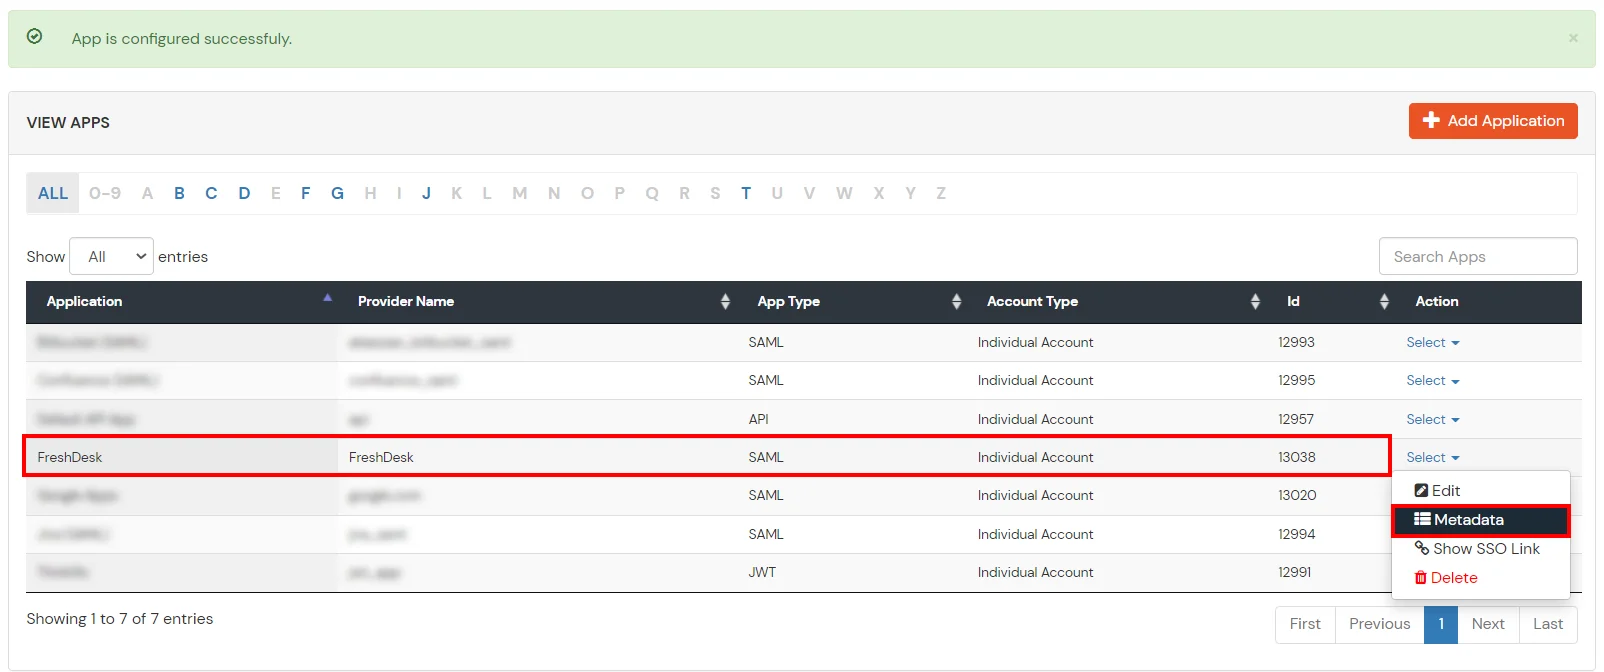Filter apps by letter B
Screen dimensions: 1604x672
click(x=179, y=193)
